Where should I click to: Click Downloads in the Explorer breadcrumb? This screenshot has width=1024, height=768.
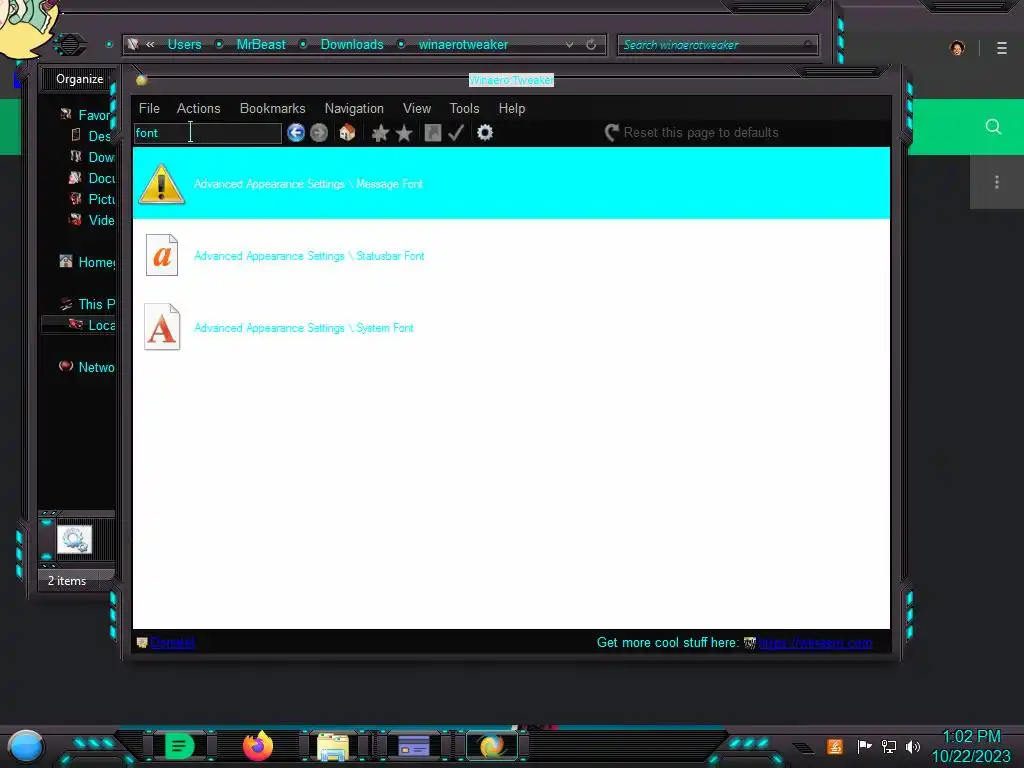[351, 44]
